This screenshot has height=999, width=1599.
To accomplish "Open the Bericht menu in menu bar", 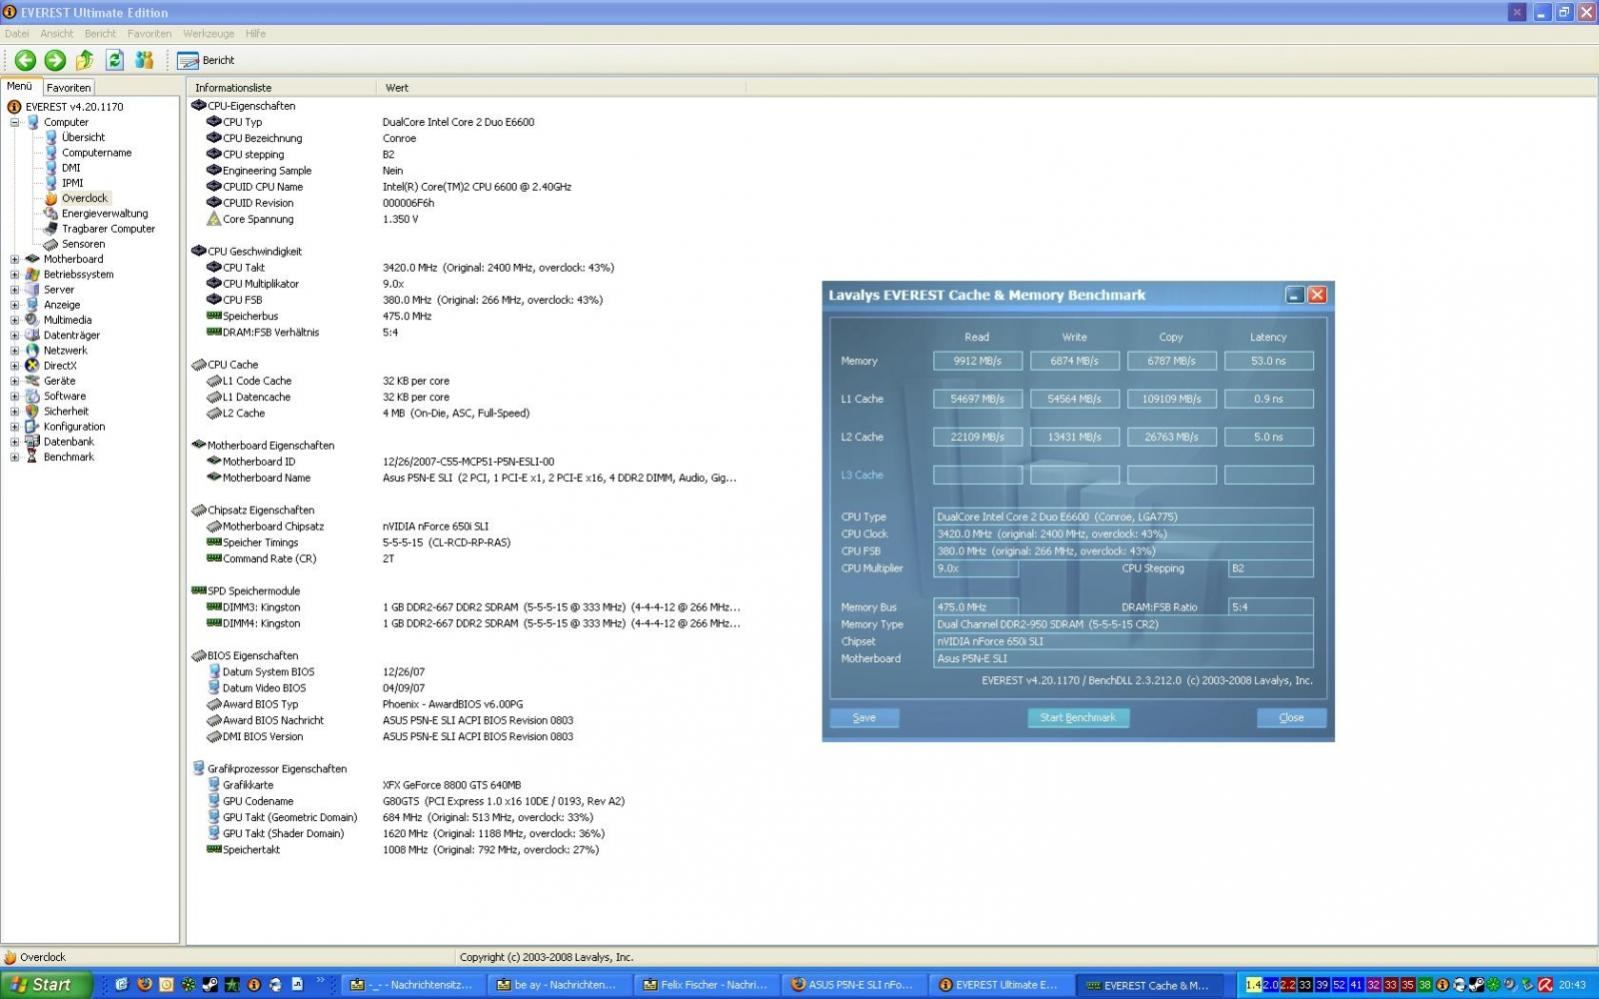I will pyautogui.click(x=100, y=33).
